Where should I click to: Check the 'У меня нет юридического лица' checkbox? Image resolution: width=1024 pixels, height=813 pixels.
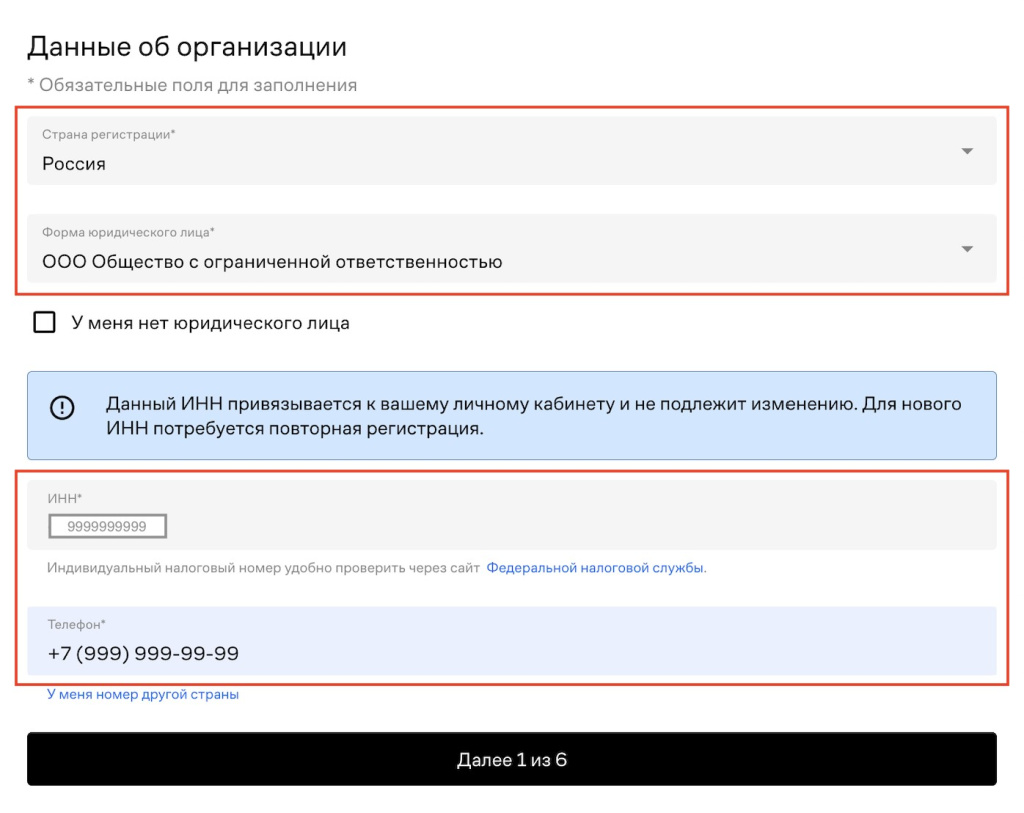click(x=44, y=323)
